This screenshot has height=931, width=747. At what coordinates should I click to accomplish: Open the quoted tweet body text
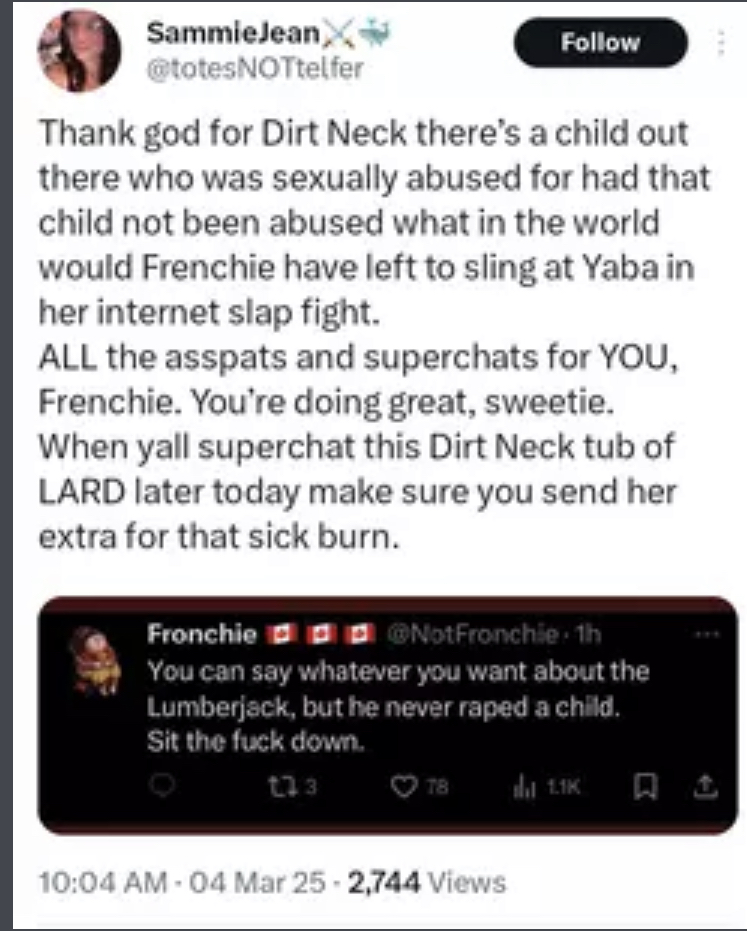click(x=398, y=707)
